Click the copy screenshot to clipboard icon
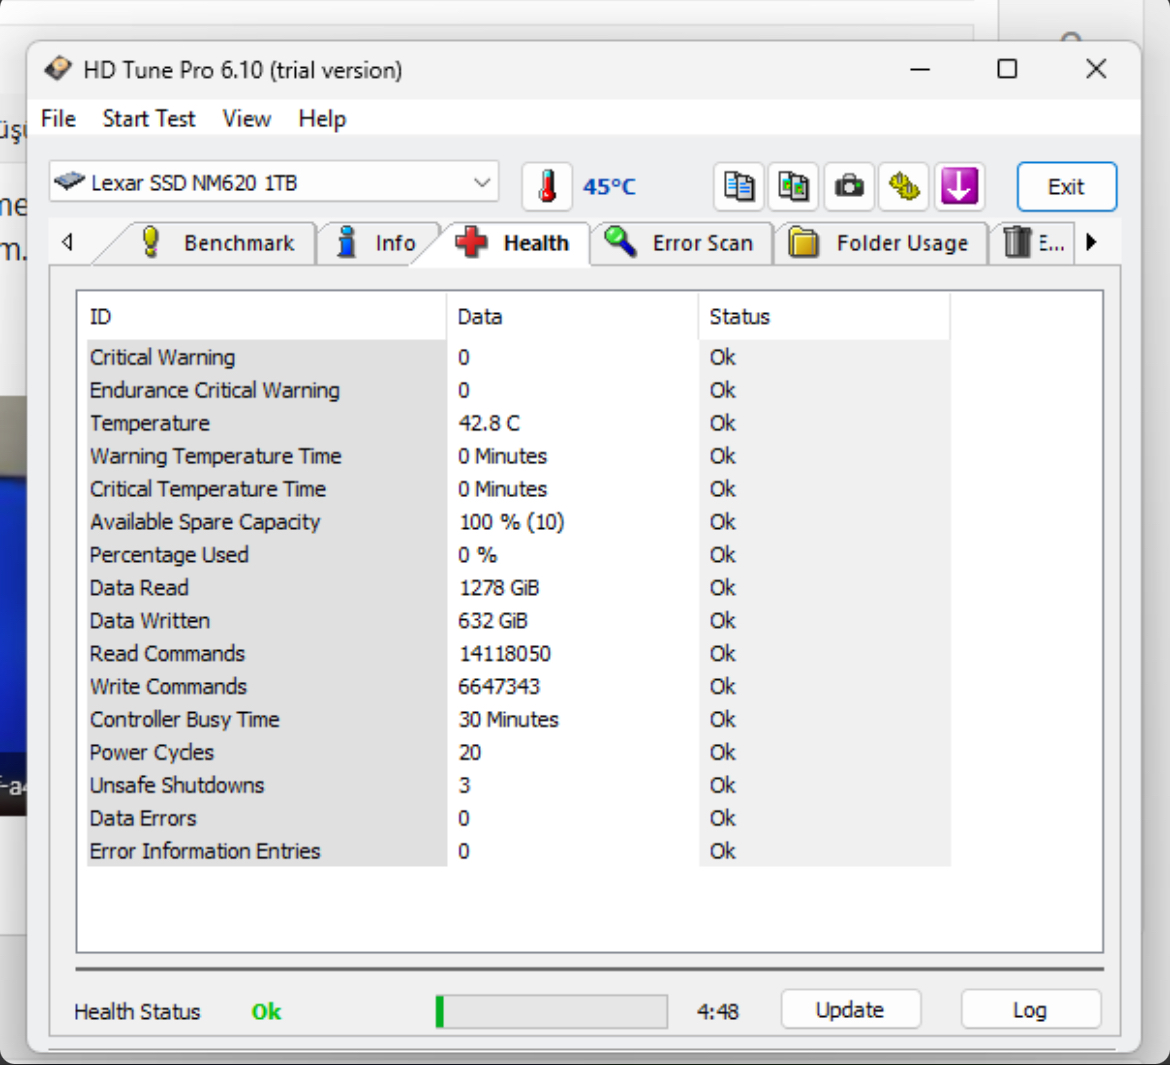This screenshot has height=1065, width=1170. point(794,187)
